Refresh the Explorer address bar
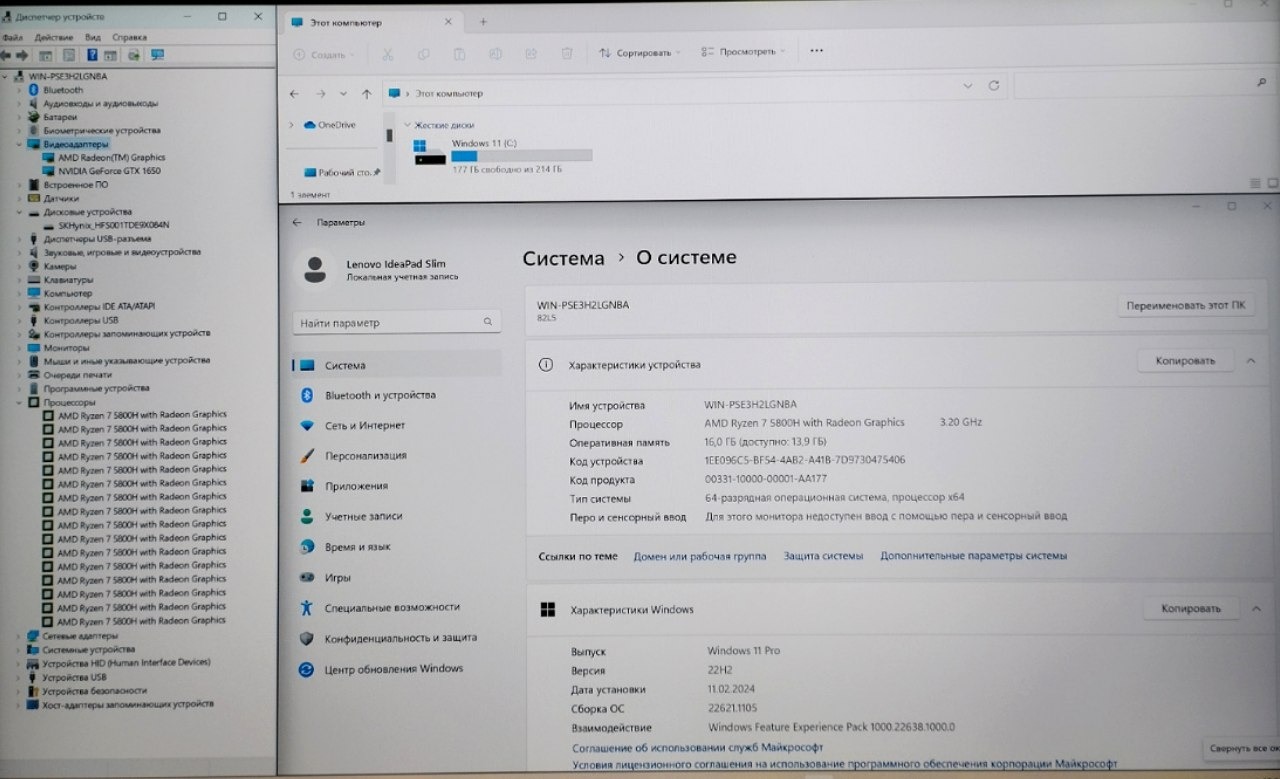 point(994,86)
